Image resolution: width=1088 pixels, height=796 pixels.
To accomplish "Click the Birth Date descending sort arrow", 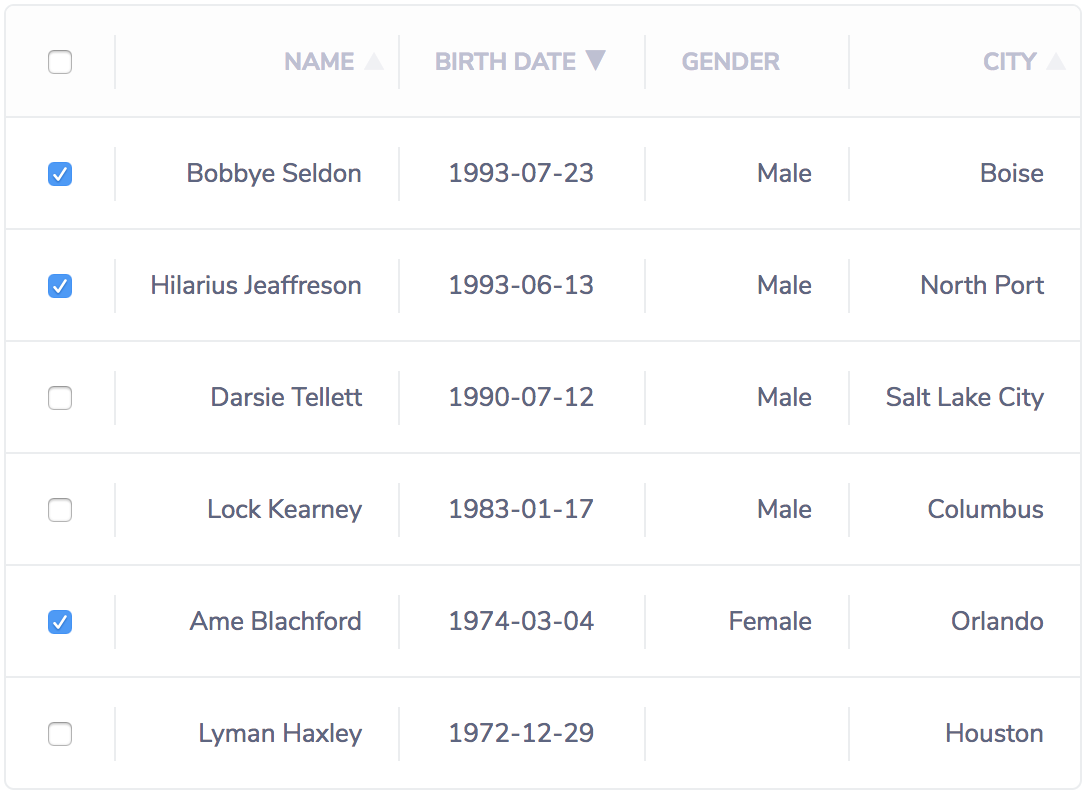I will [595, 61].
